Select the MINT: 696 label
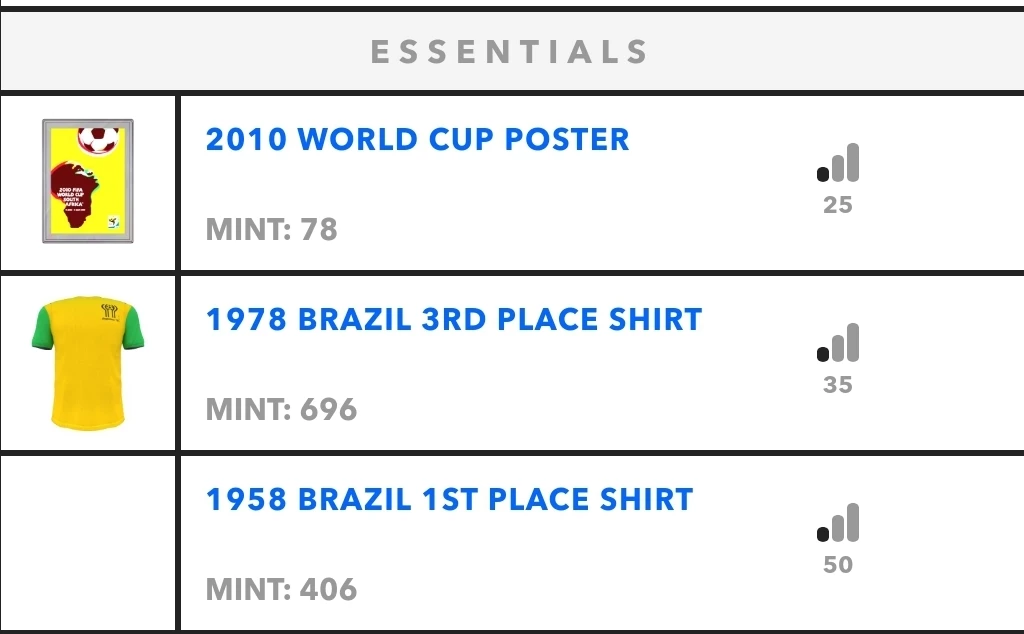The width and height of the screenshot is (1024, 634). (x=281, y=409)
